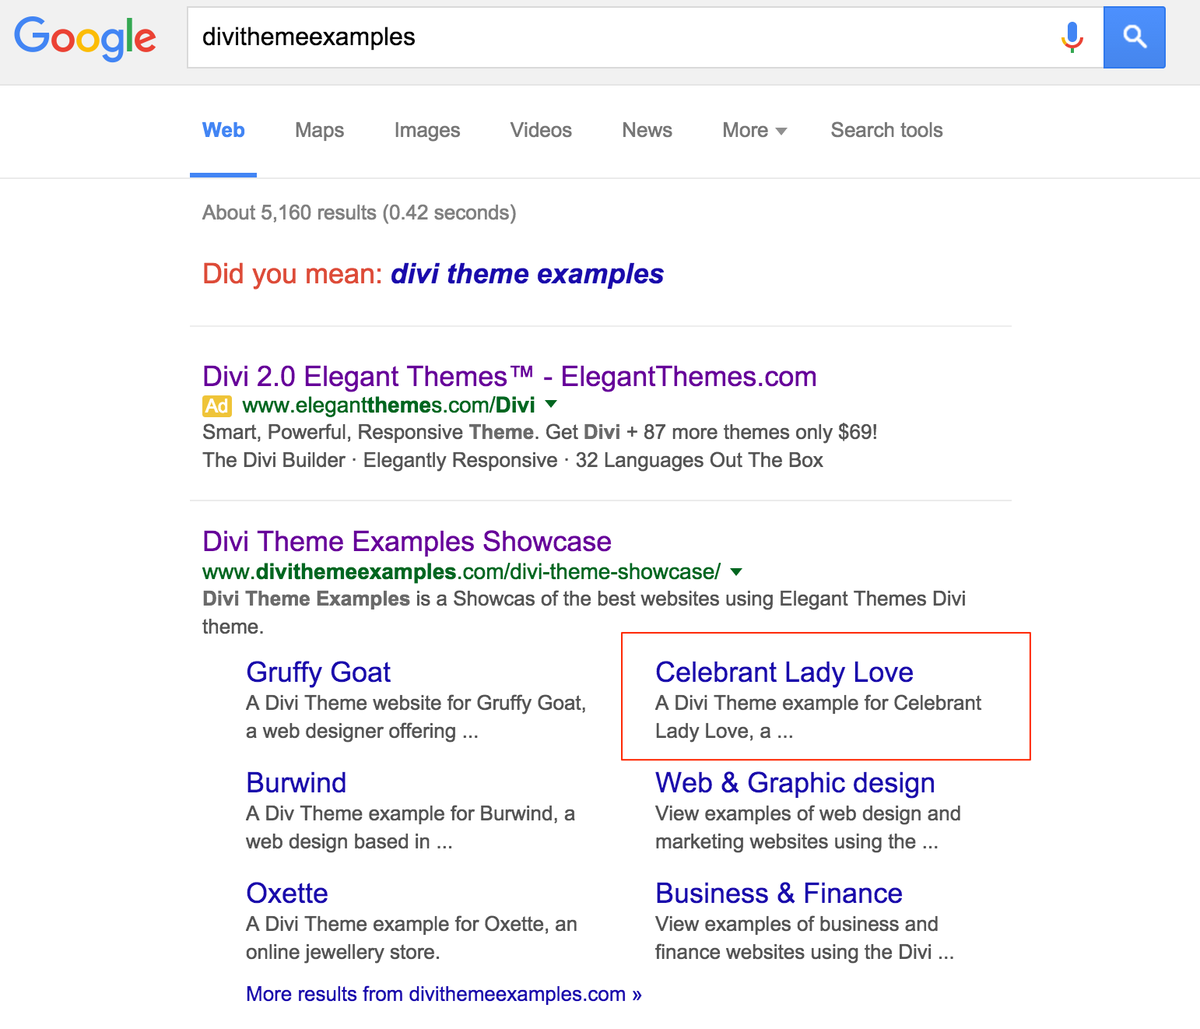The width and height of the screenshot is (1200, 1029).
Task: Switch to the Images tab
Action: coord(427,130)
